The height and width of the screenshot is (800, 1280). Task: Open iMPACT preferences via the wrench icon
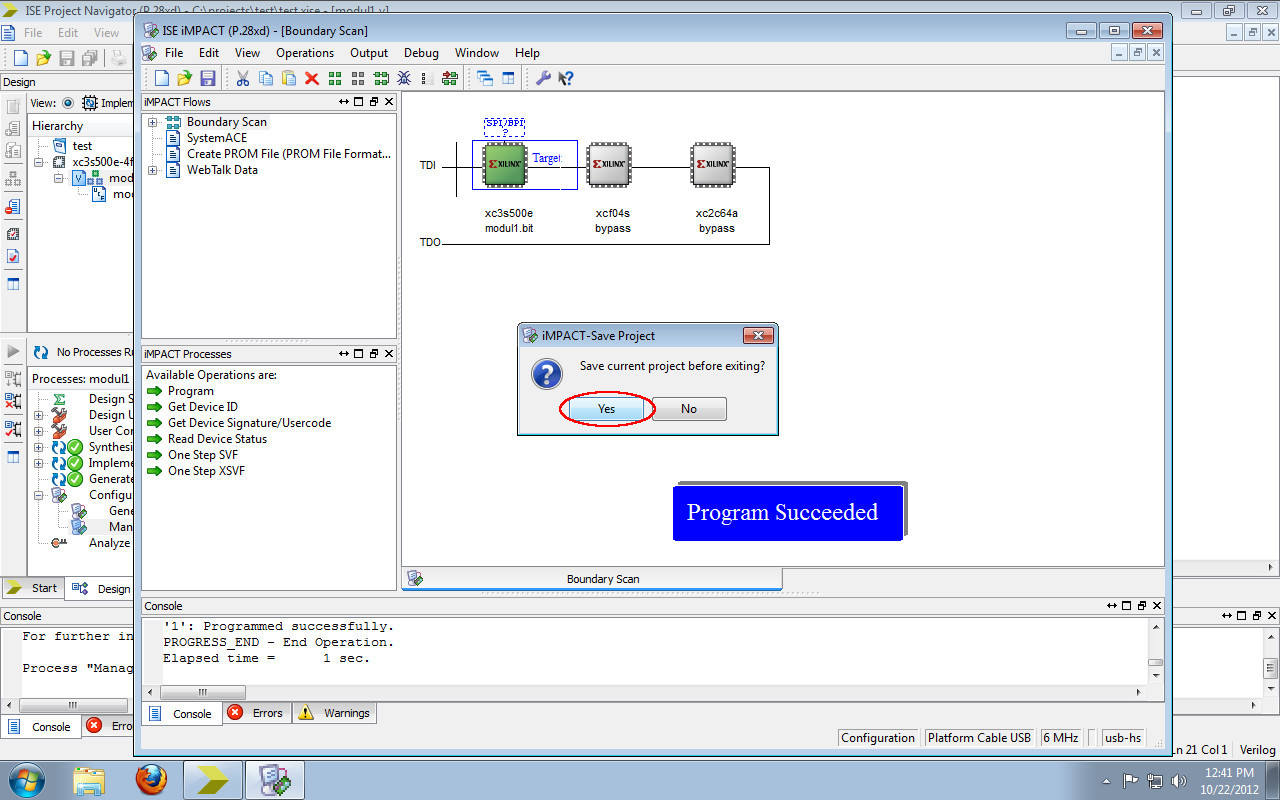point(543,78)
